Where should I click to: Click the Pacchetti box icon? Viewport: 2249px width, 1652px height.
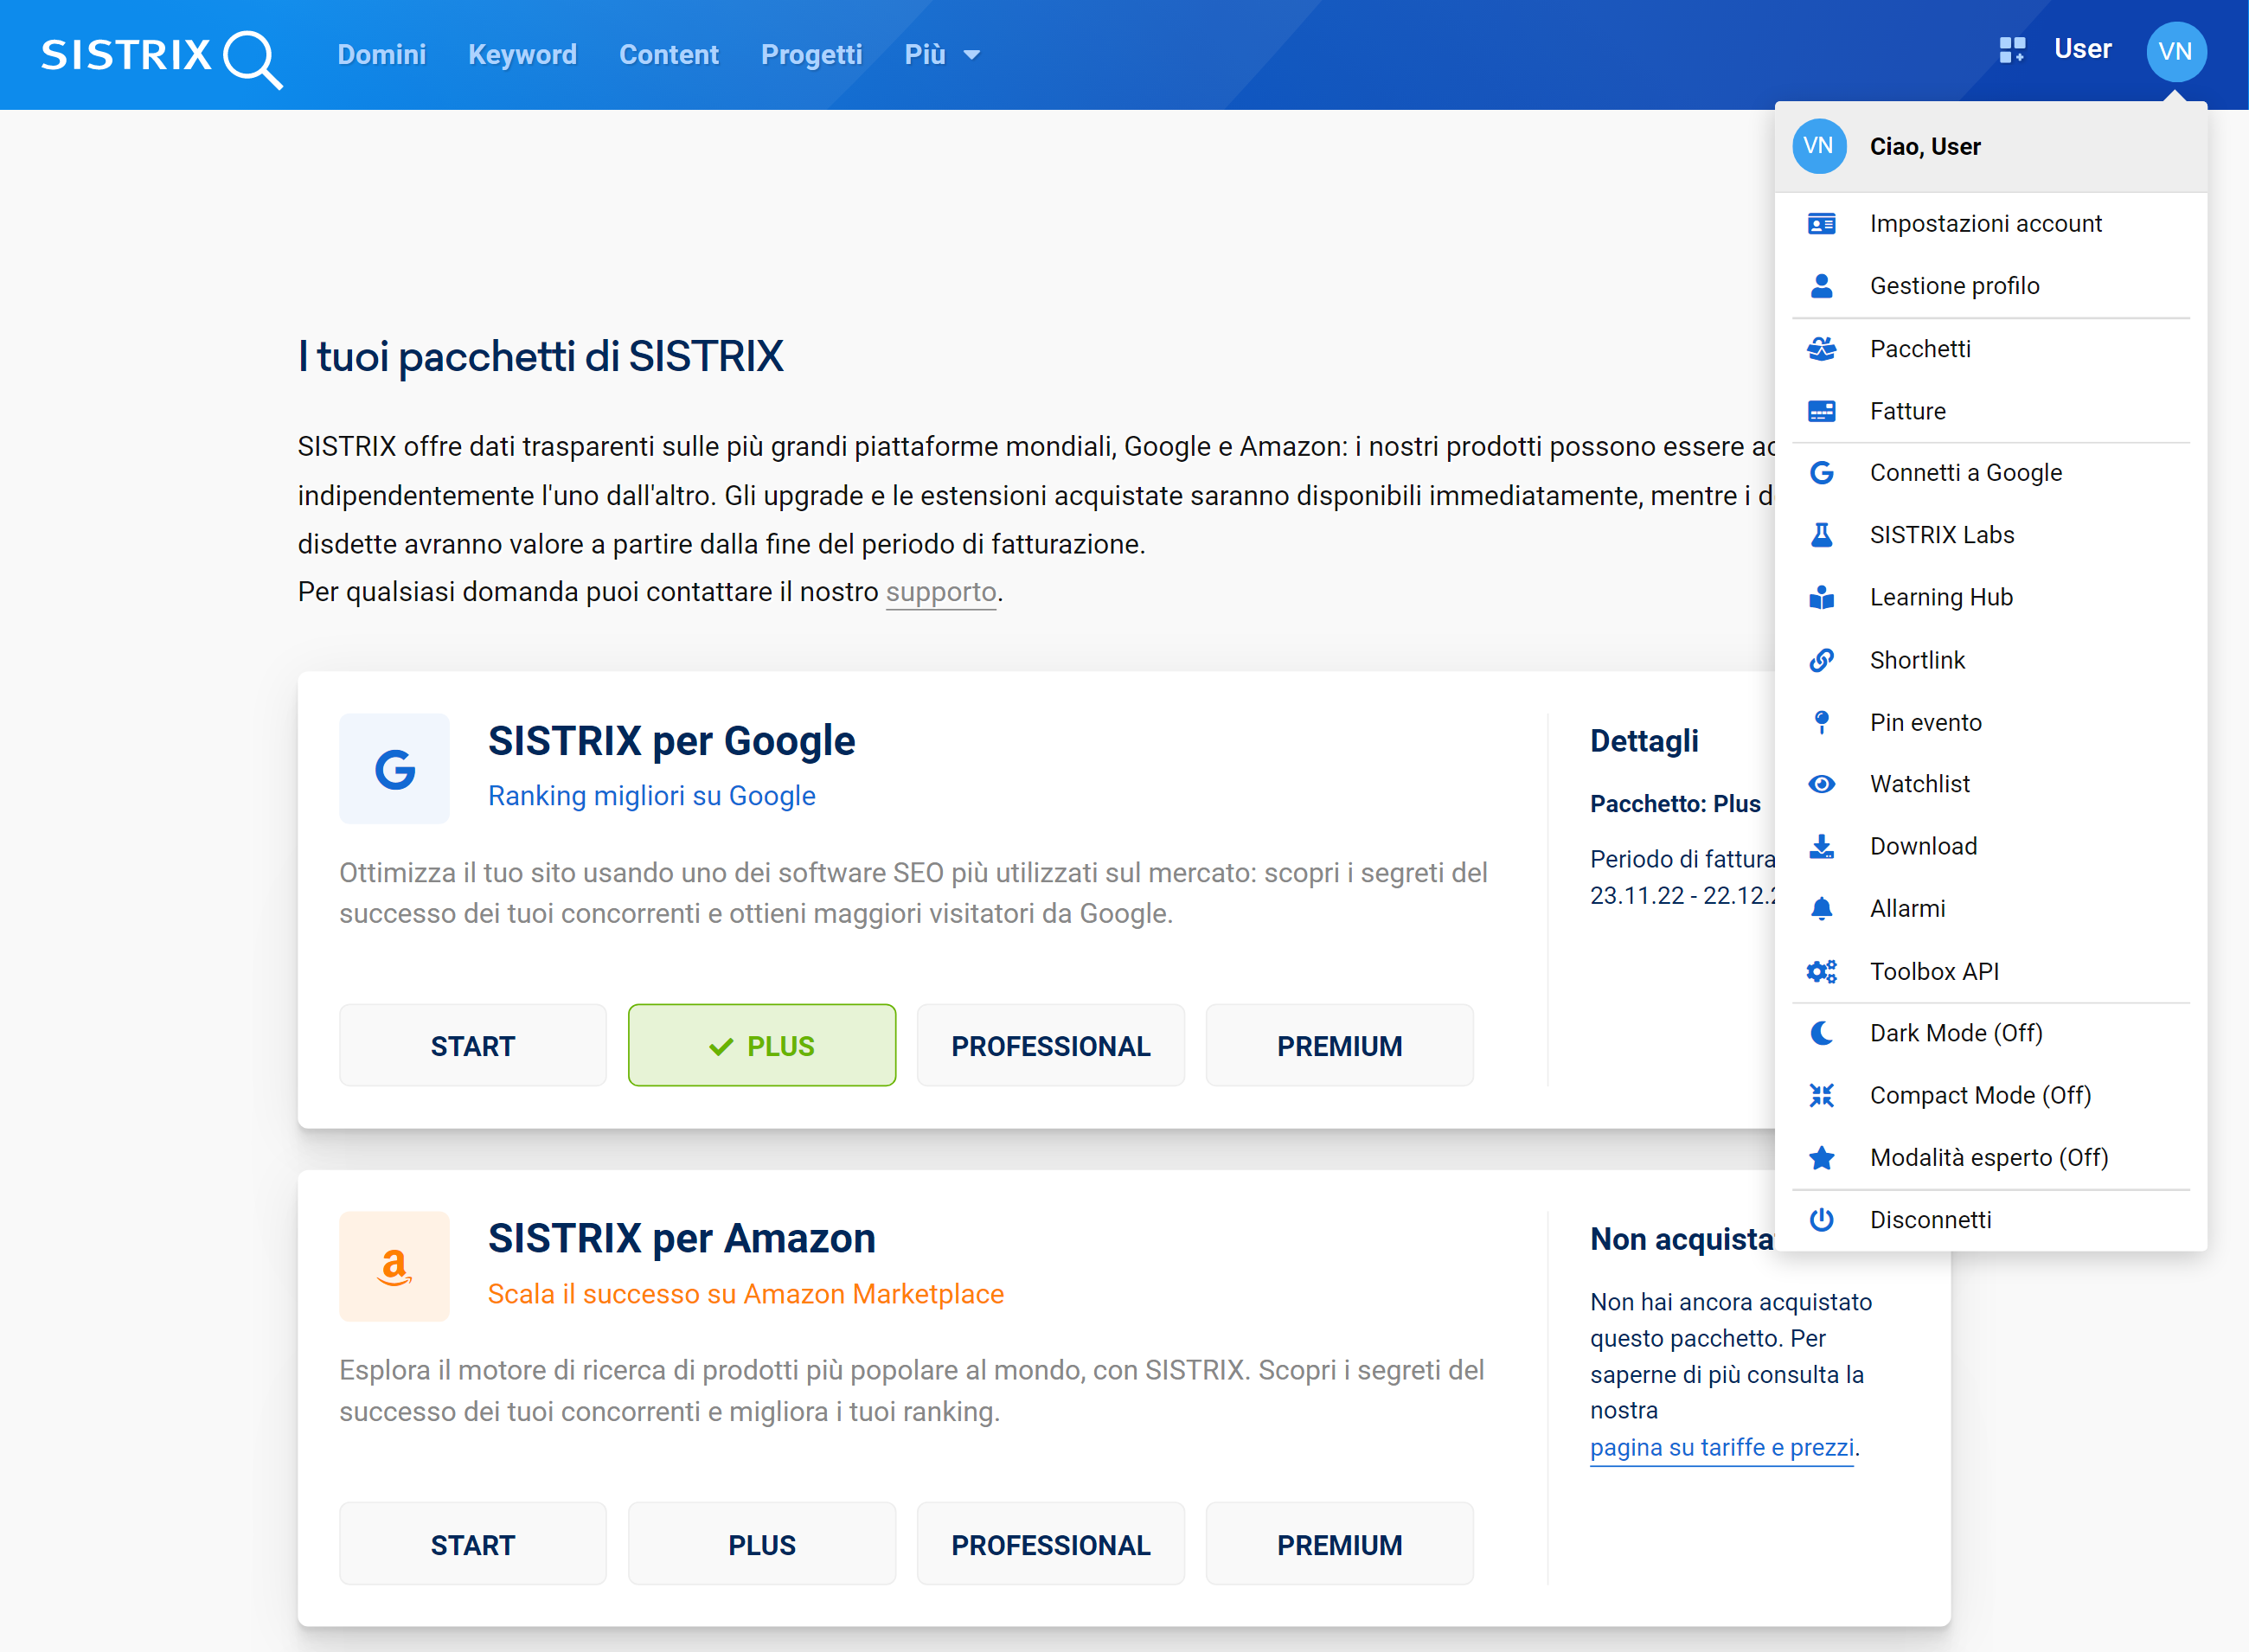(x=1821, y=348)
